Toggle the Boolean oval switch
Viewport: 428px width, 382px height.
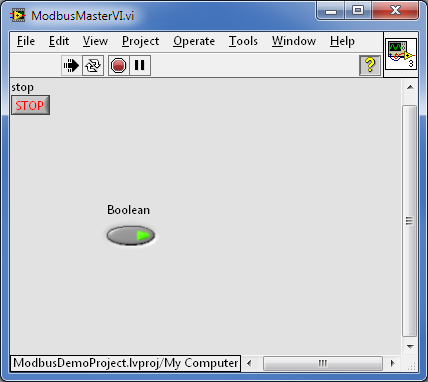[x=131, y=236]
